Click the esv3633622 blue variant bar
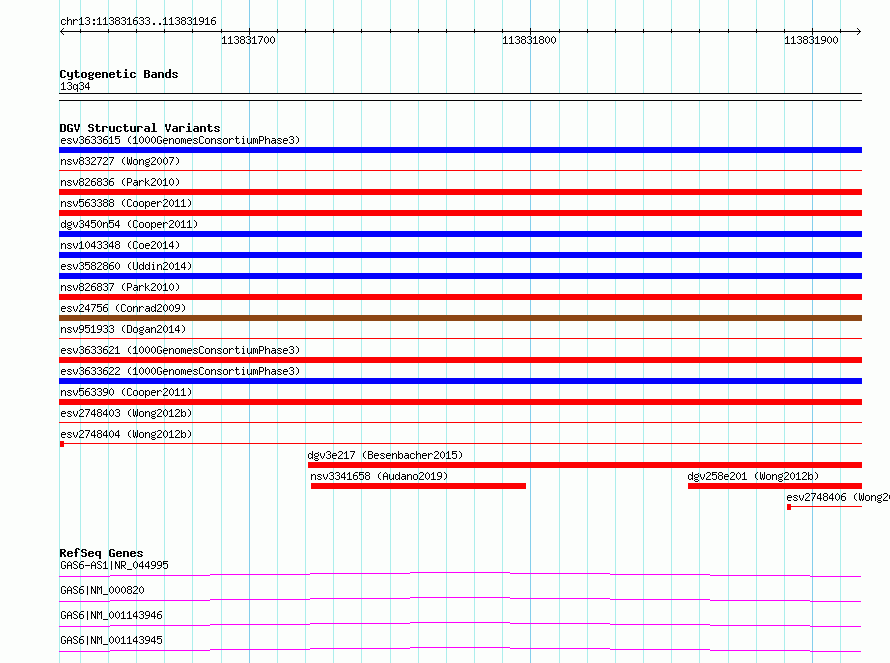 click(460, 381)
